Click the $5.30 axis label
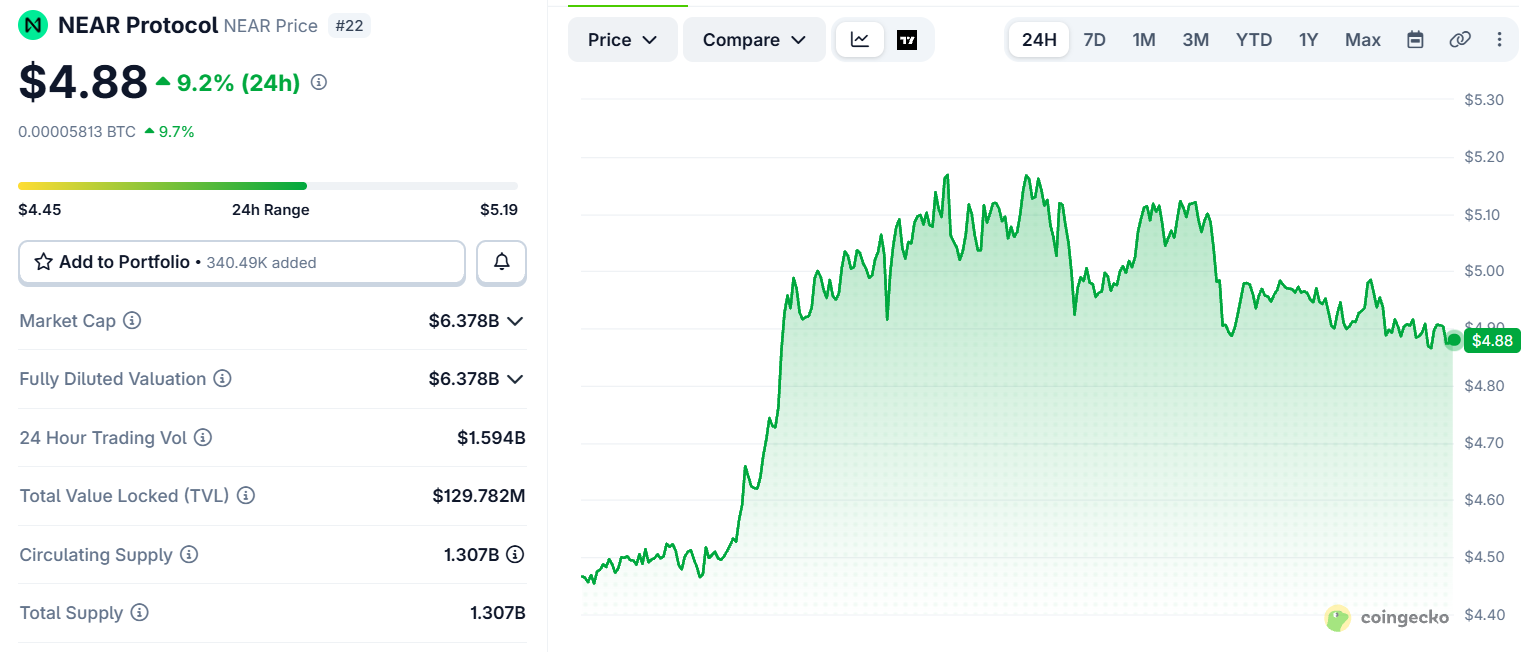Screen dimensions: 1532x652 pos(1484,100)
